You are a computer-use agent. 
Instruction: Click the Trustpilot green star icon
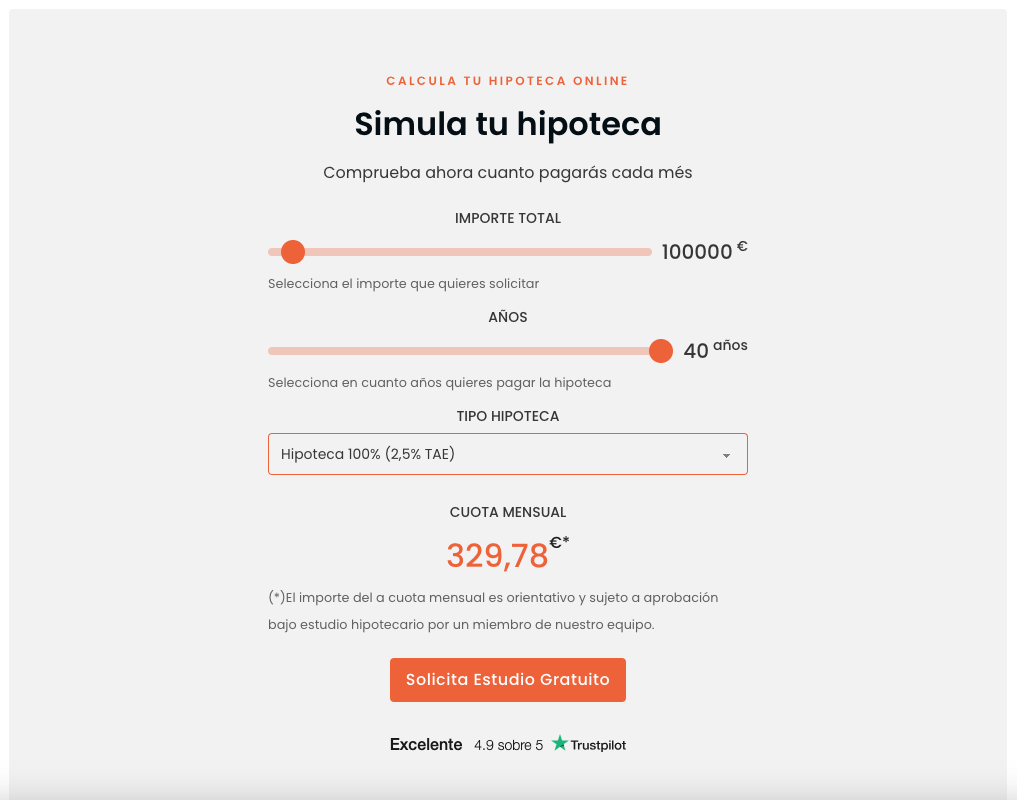(560, 744)
